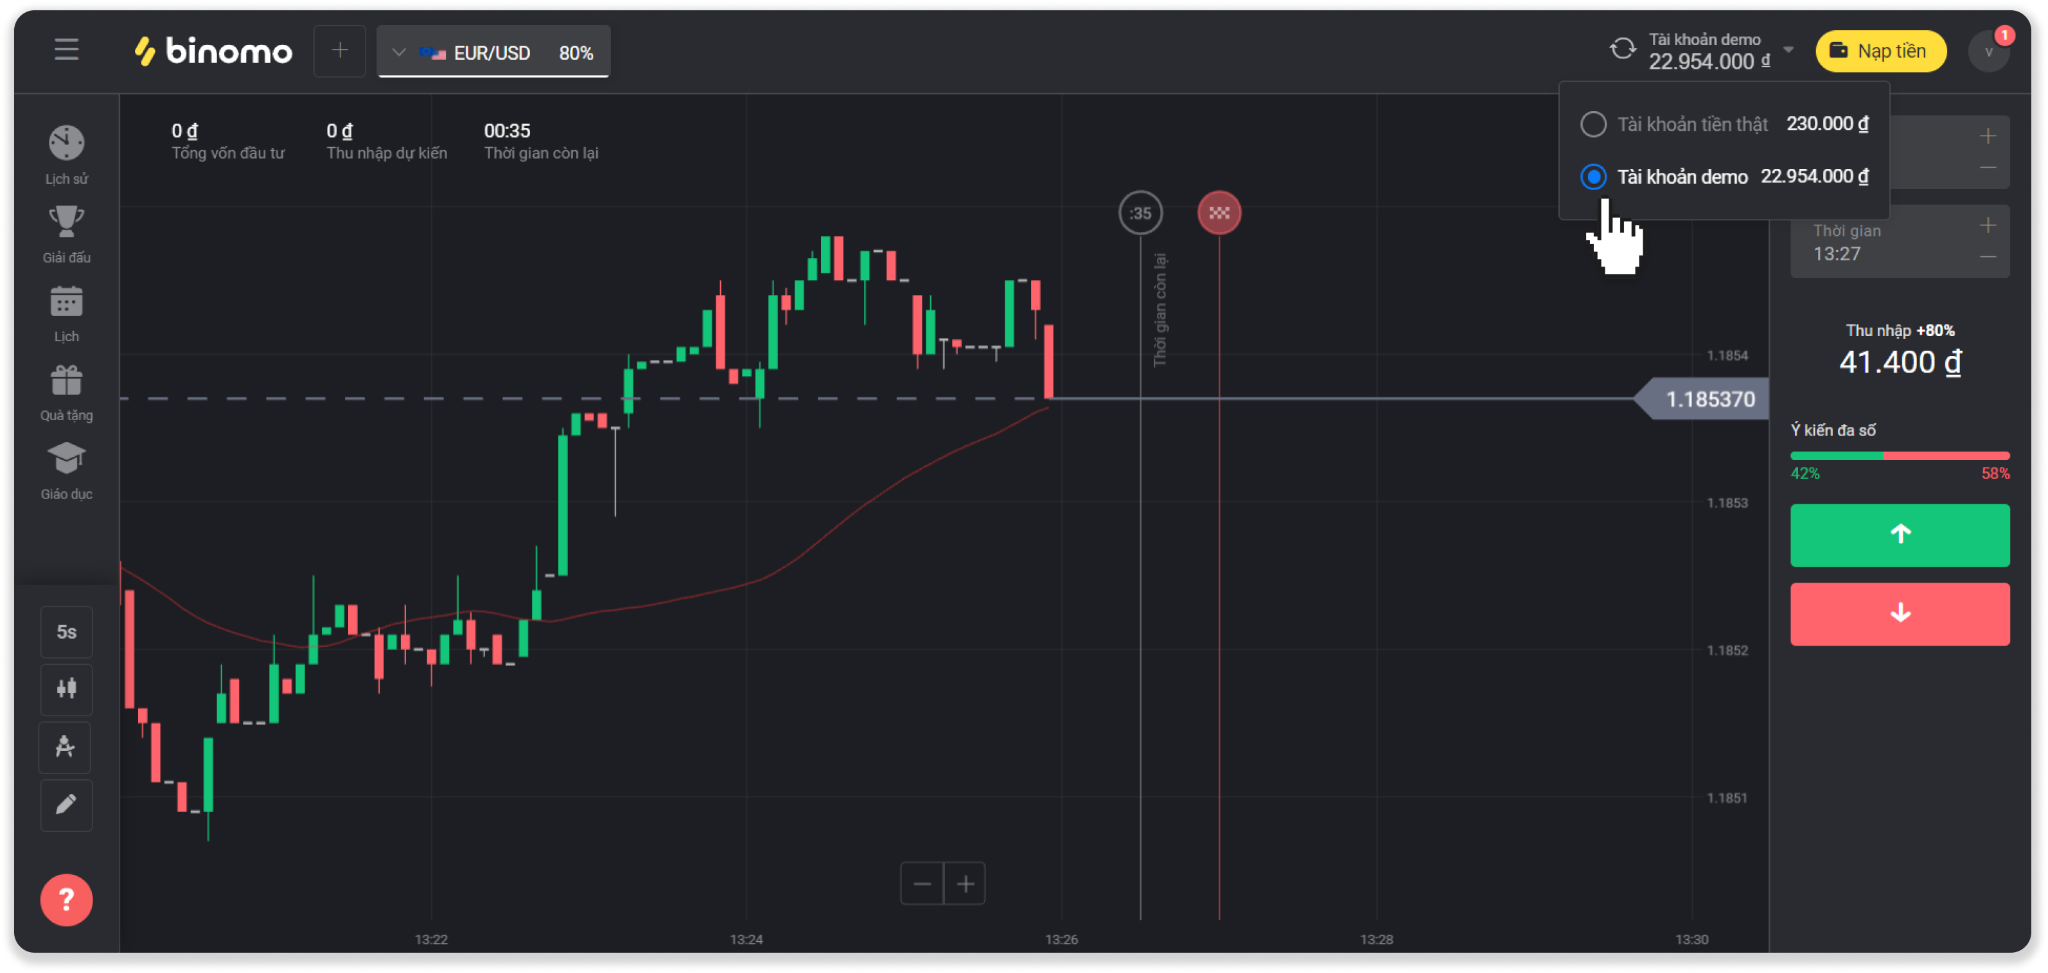Open the 5s timeframe selector
The image size is (2048, 973).
(x=66, y=632)
